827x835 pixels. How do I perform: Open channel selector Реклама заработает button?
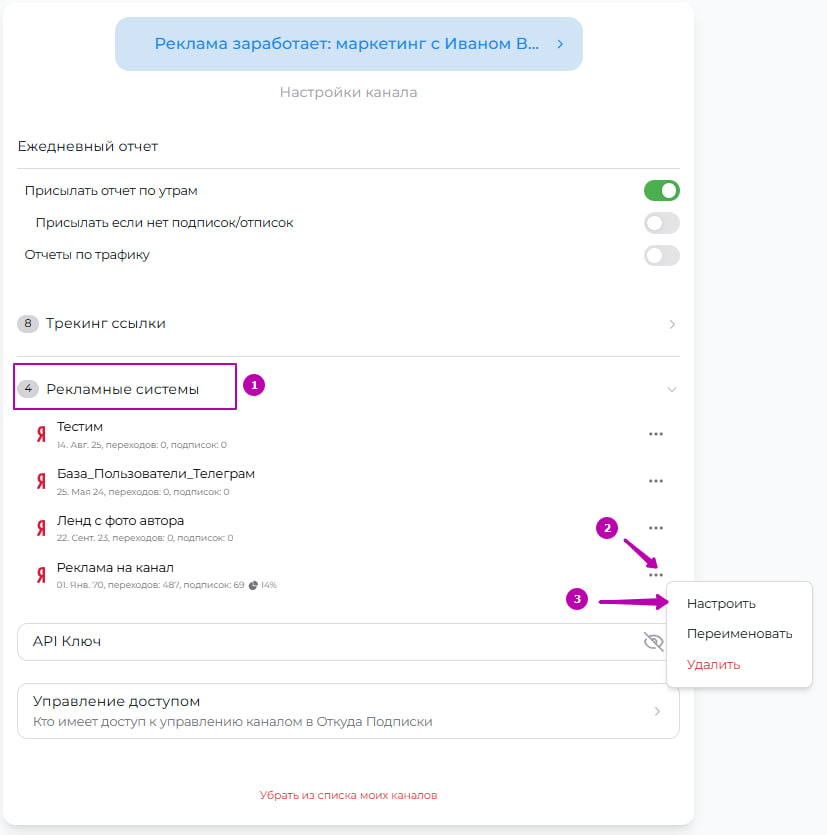click(349, 44)
